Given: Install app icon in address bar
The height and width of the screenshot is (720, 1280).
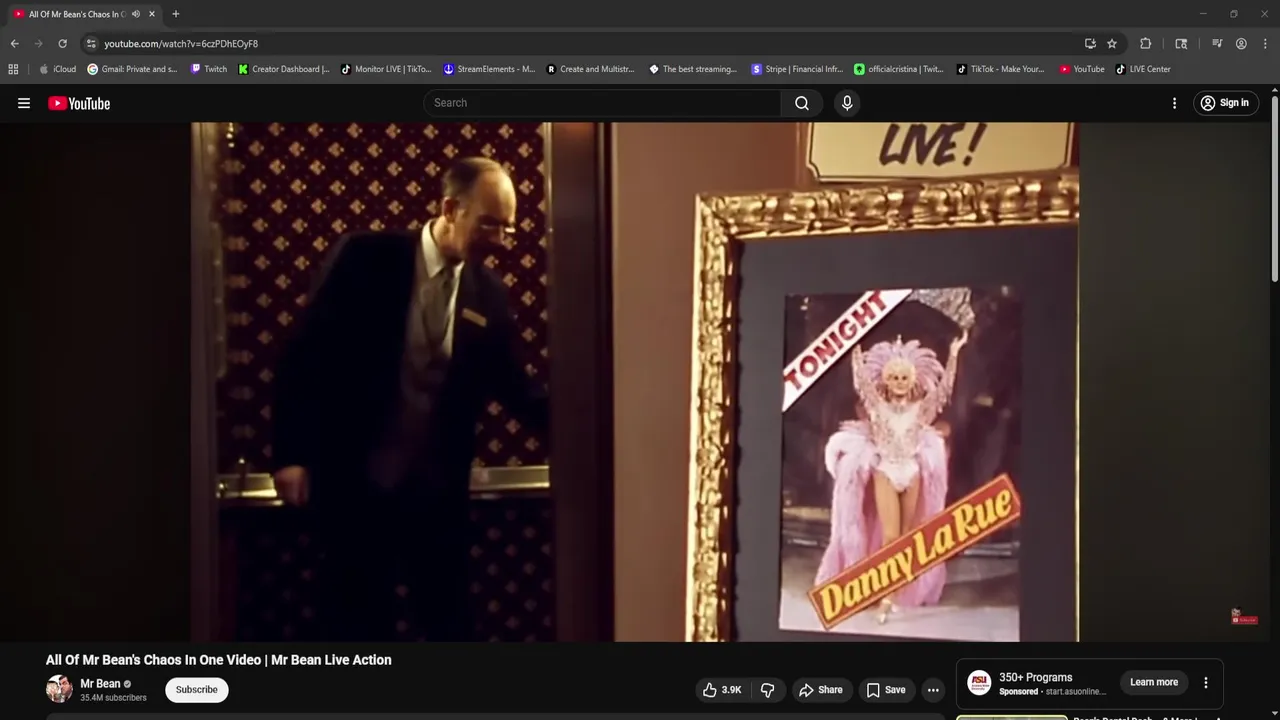Looking at the screenshot, I should [1090, 44].
